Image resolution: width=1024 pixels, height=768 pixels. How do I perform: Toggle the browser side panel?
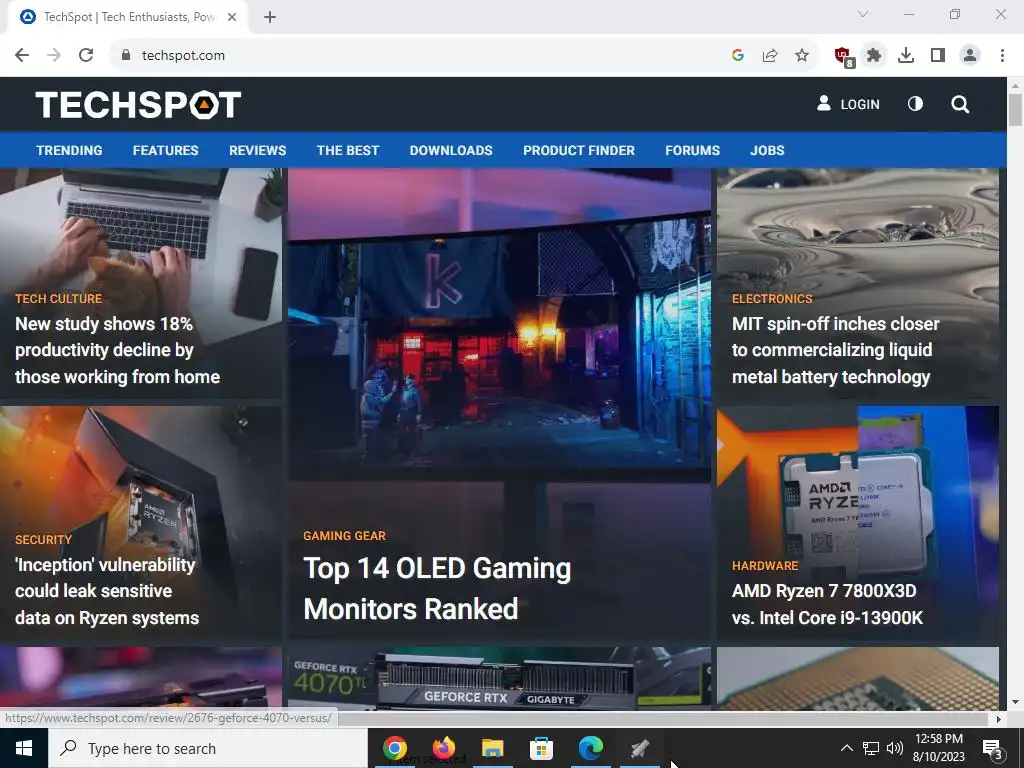click(938, 56)
